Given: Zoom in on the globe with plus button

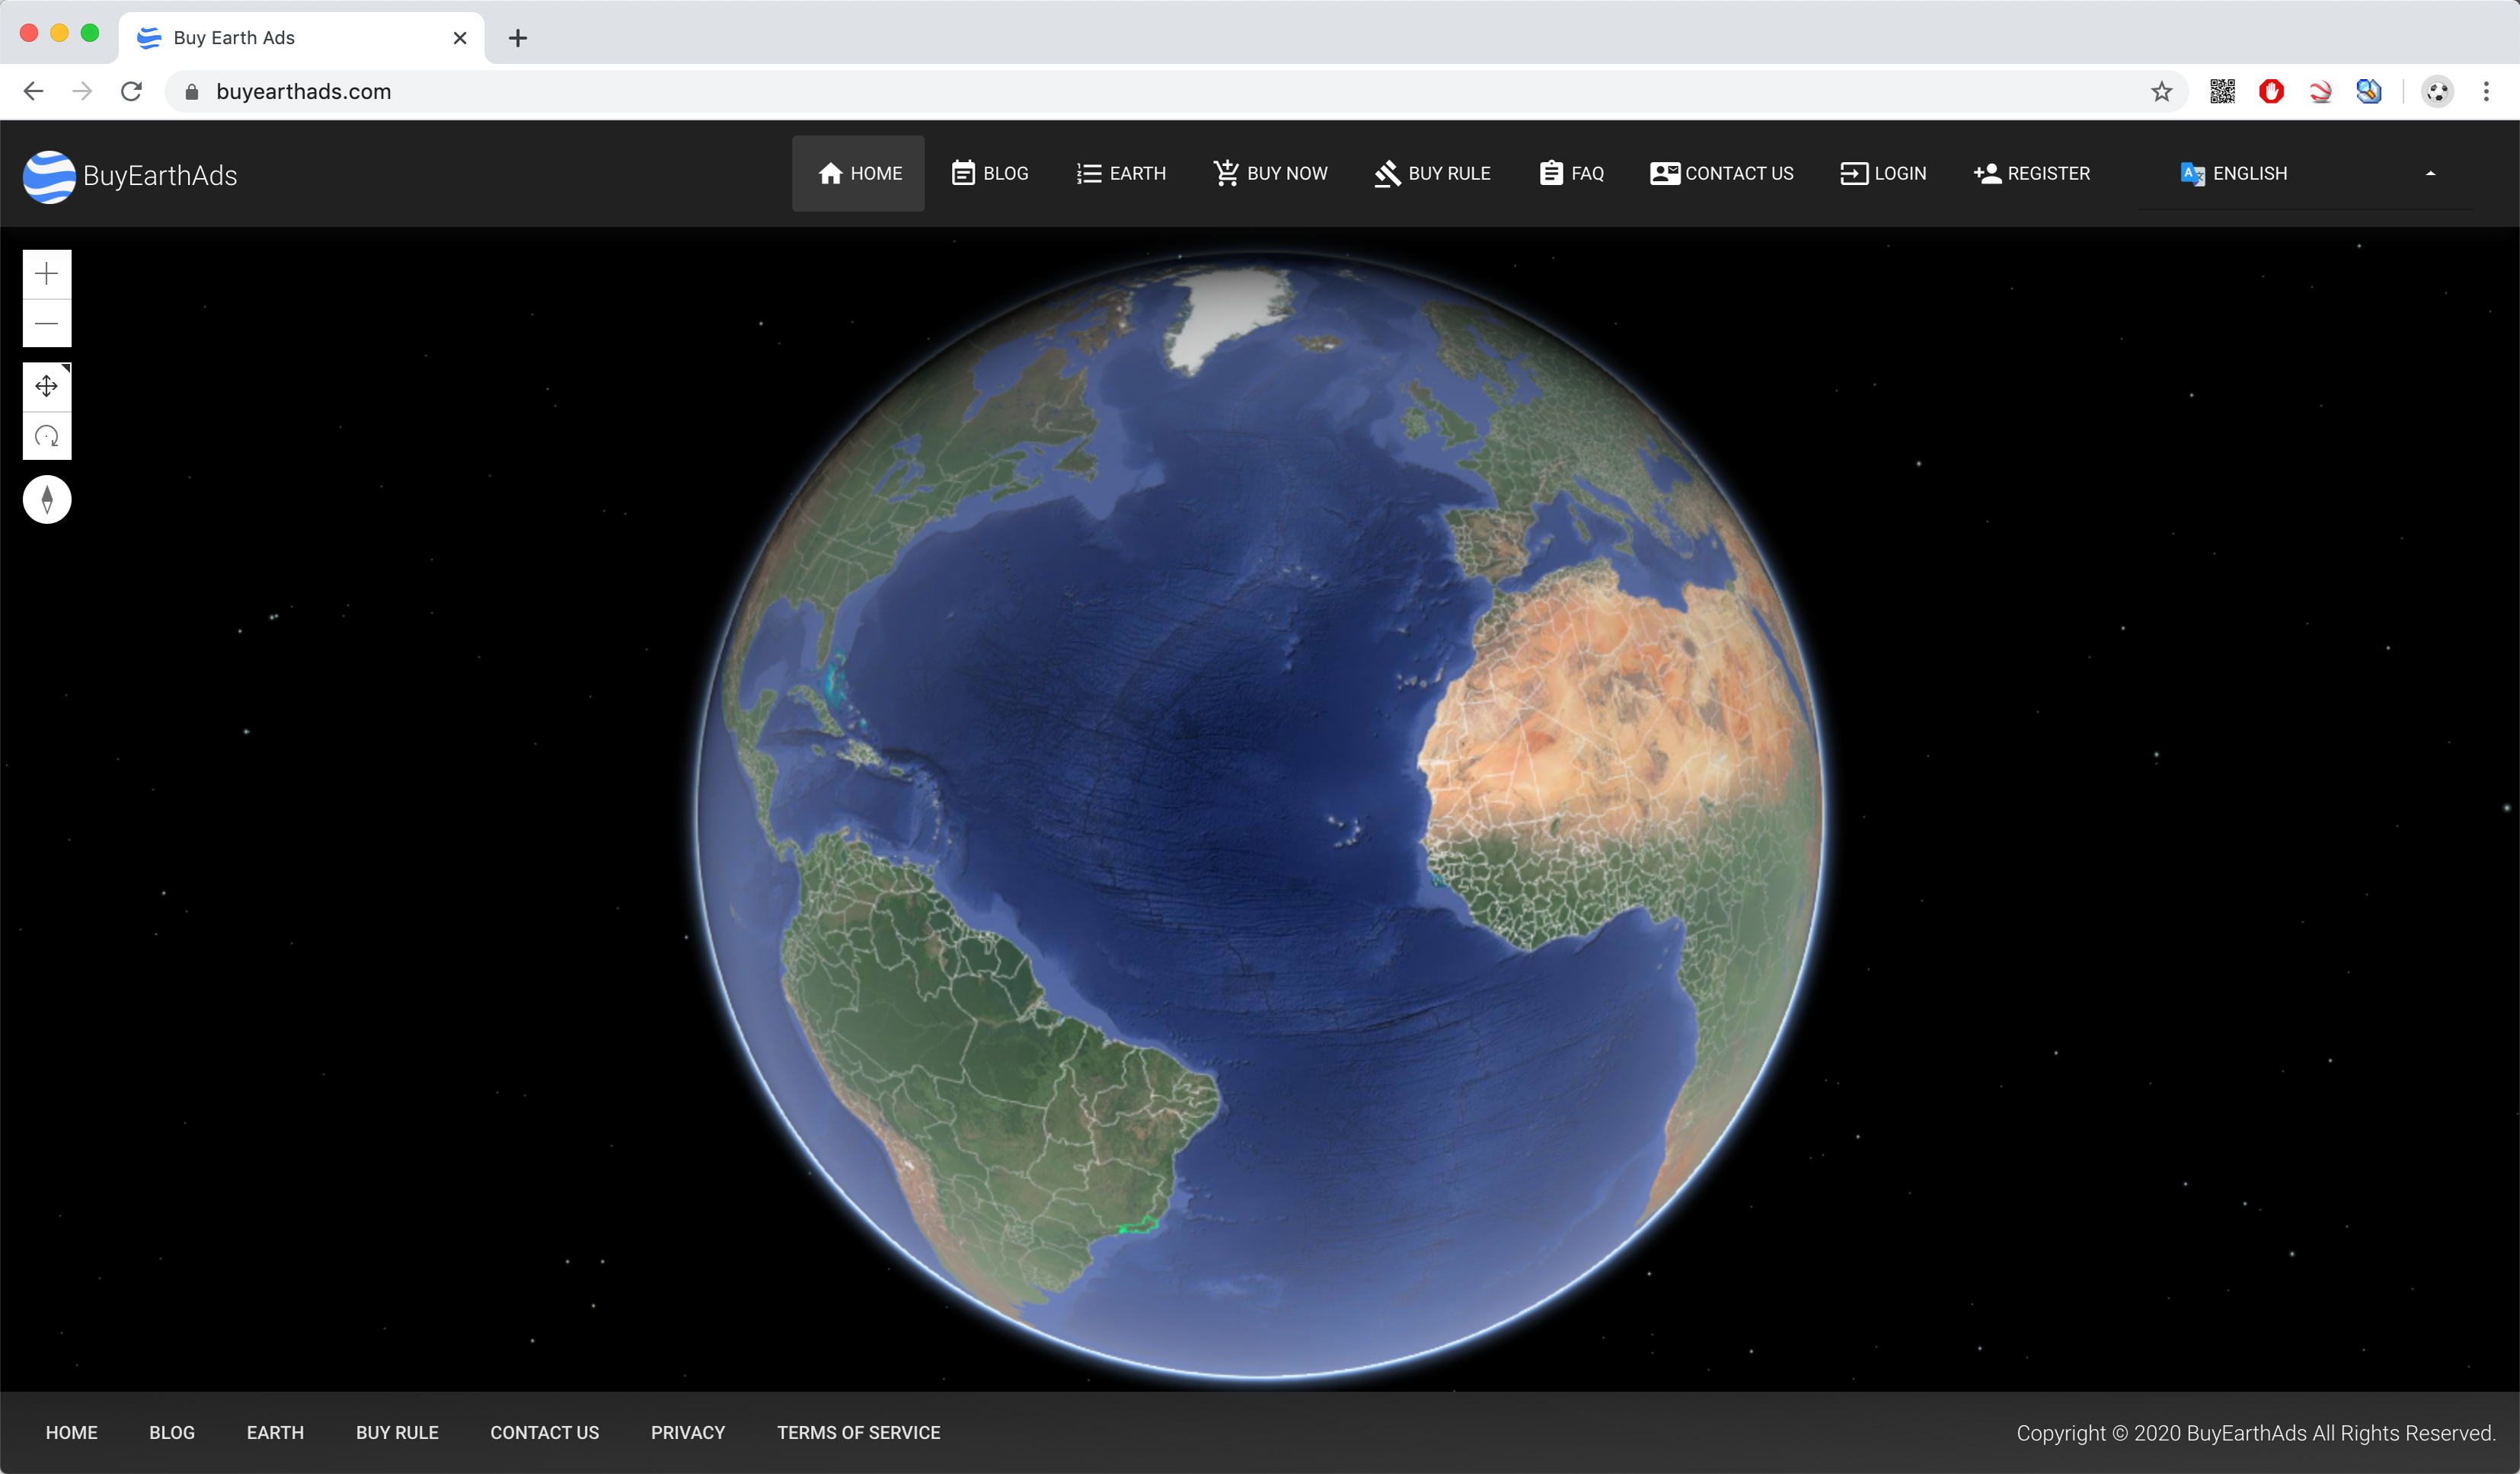Looking at the screenshot, I should (47, 274).
